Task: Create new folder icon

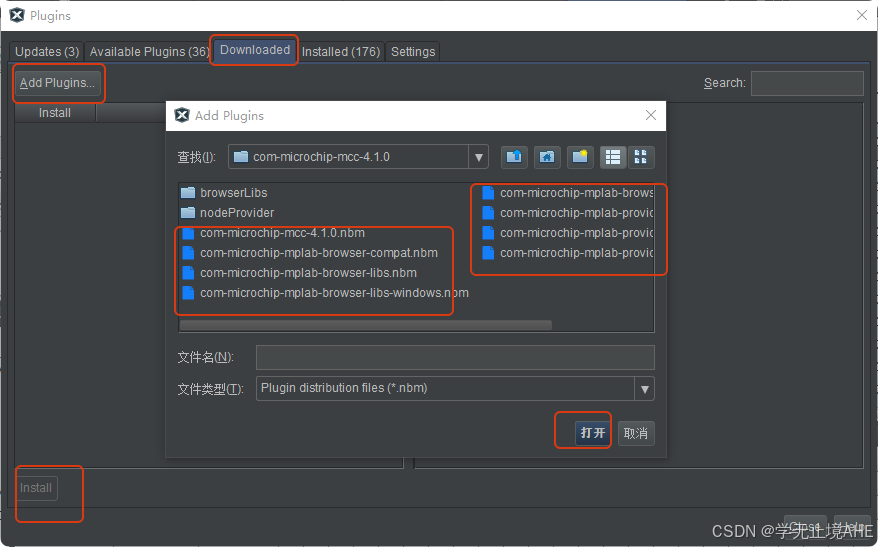Action: [580, 157]
